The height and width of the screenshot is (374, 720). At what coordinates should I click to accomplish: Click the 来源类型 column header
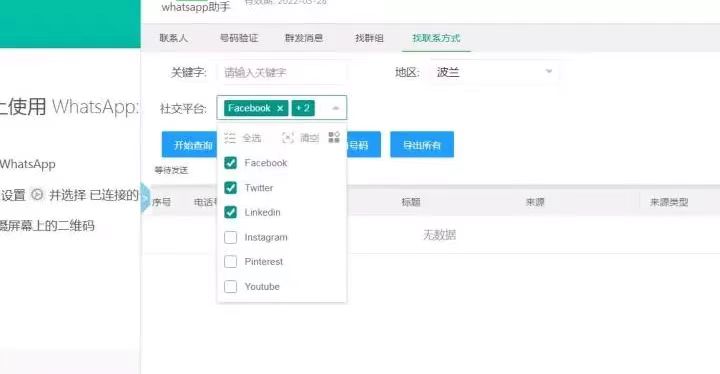669,202
